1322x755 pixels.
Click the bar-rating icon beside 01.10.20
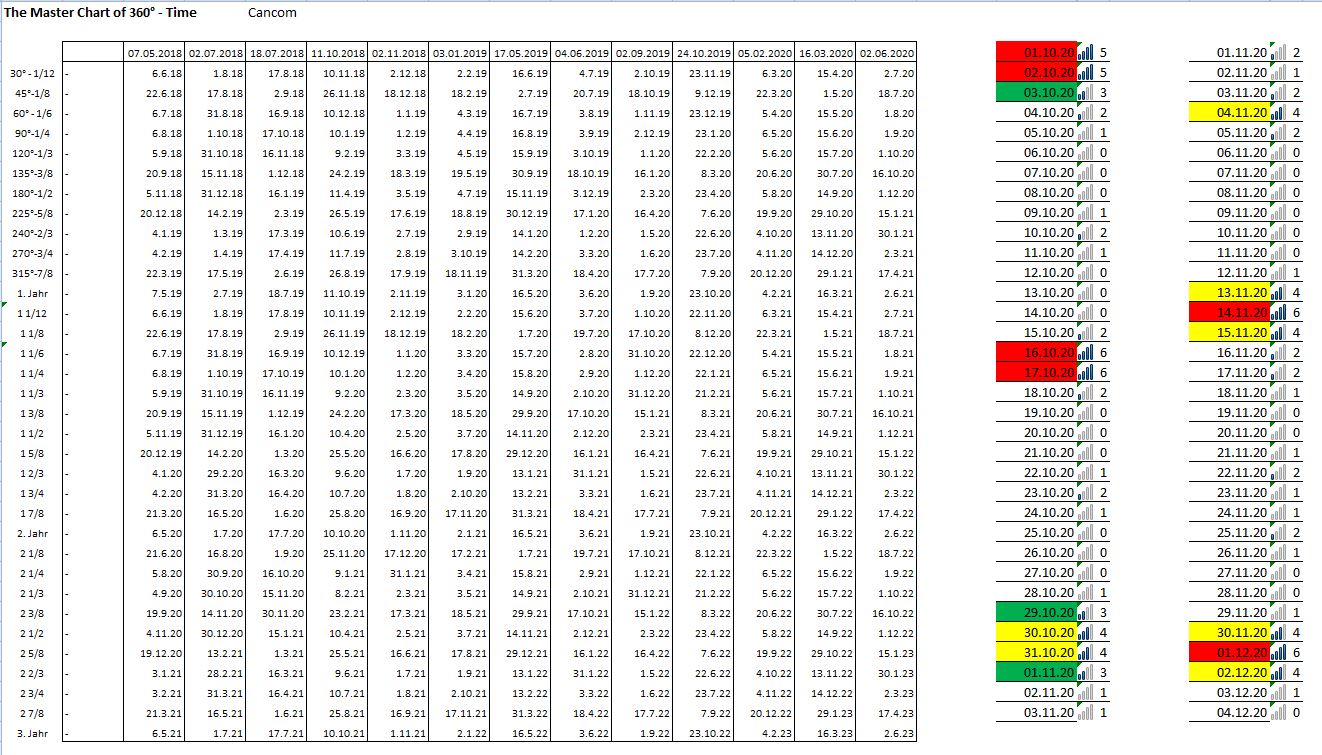(x=1087, y=53)
